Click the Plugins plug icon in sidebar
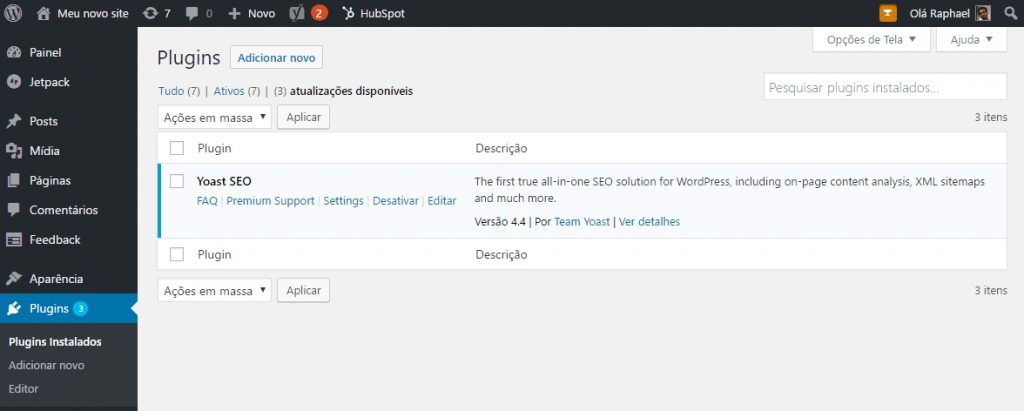This screenshot has width=1024, height=411. tap(14, 308)
